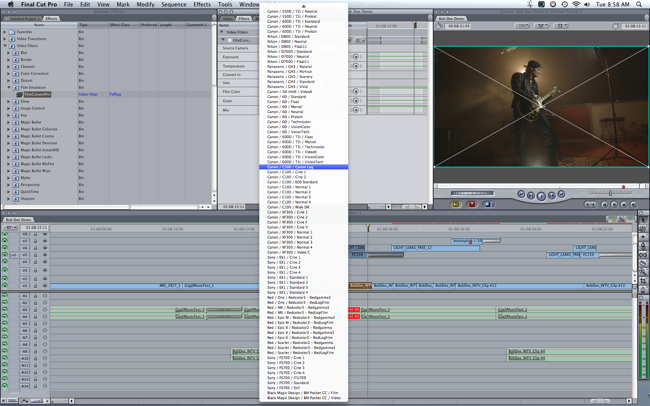The image size is (650, 406).
Task: Toggle auto select on track A5
Action: [x=44, y=323]
